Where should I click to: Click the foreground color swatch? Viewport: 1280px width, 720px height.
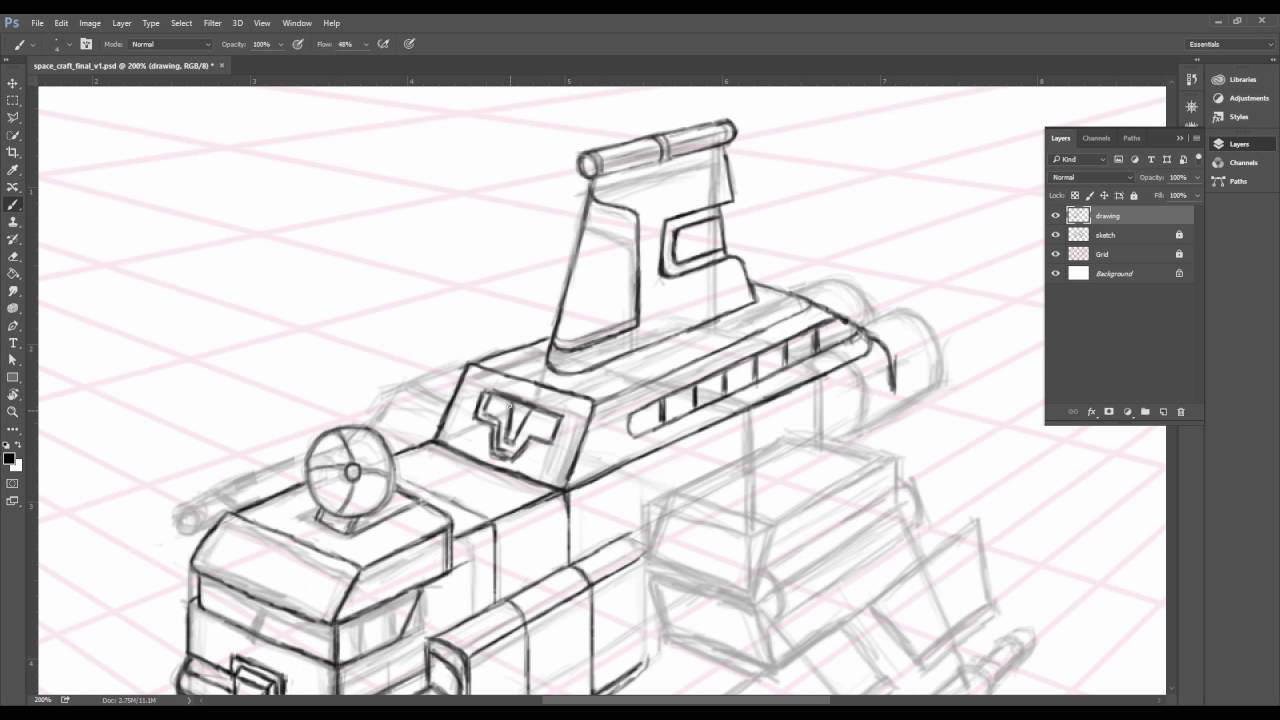click(x=9, y=459)
